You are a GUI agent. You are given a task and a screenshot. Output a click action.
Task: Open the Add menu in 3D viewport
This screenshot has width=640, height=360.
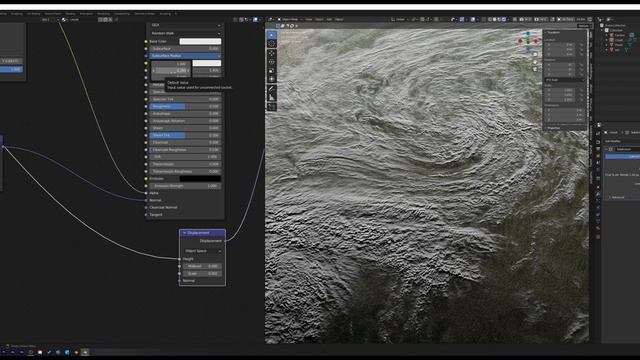pyautogui.click(x=329, y=19)
